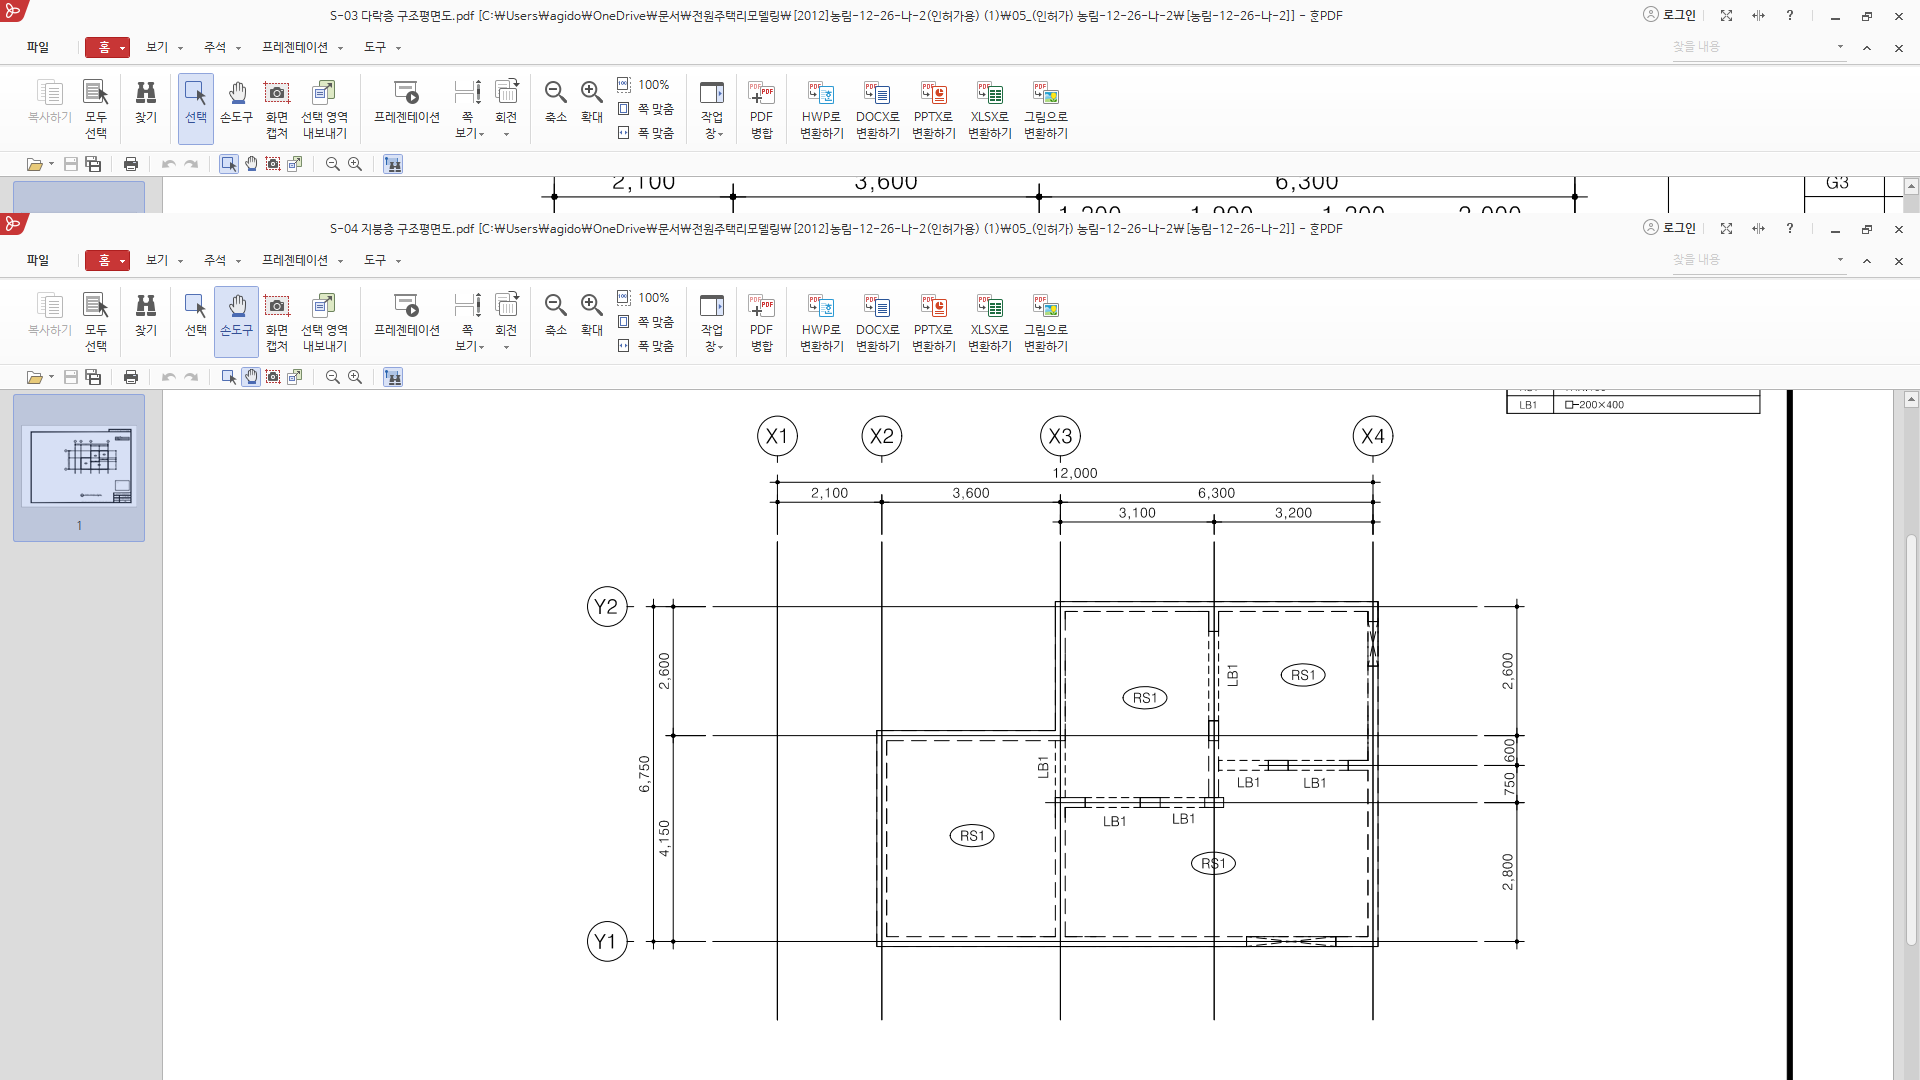Toggle selection tool in lower window quick toolbar
Viewport: 1920px width, 1080px height.
(x=228, y=377)
